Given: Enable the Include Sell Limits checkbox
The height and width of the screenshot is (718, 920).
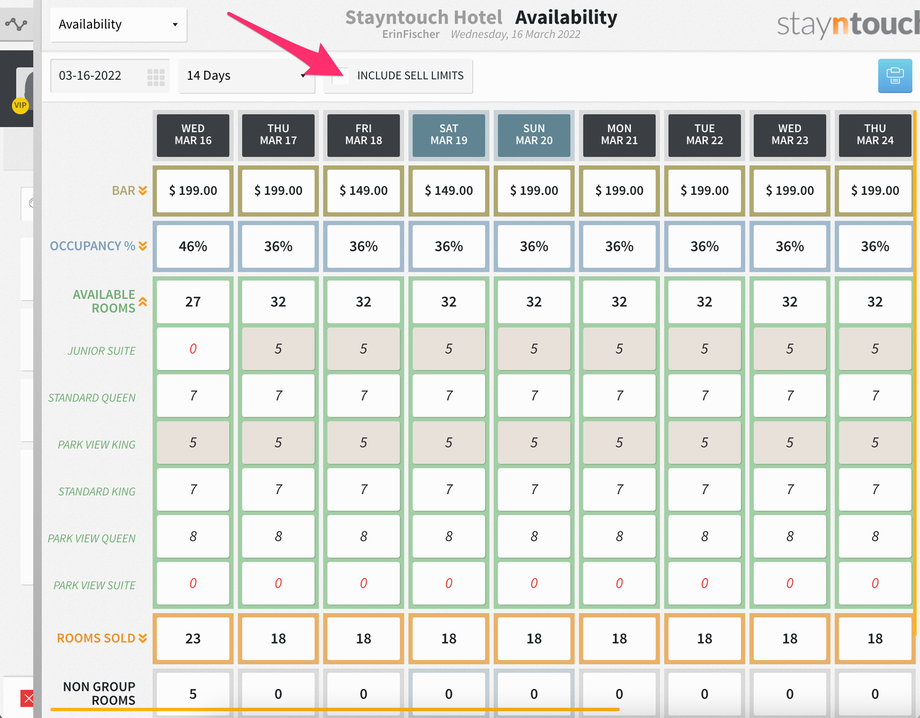Looking at the screenshot, I should tap(340, 76).
